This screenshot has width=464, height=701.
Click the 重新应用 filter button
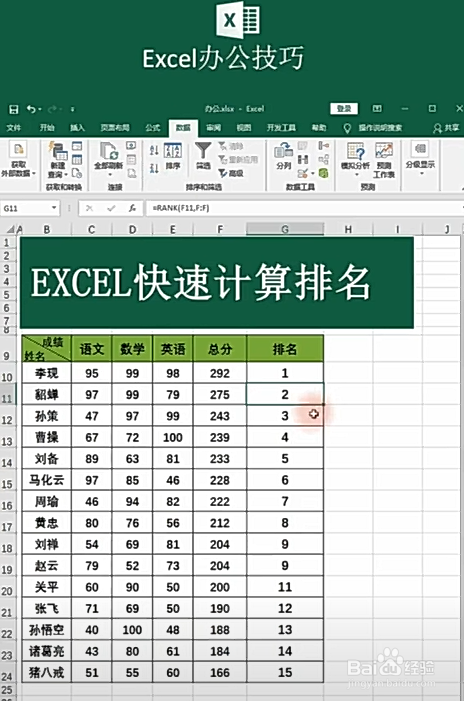[238, 160]
